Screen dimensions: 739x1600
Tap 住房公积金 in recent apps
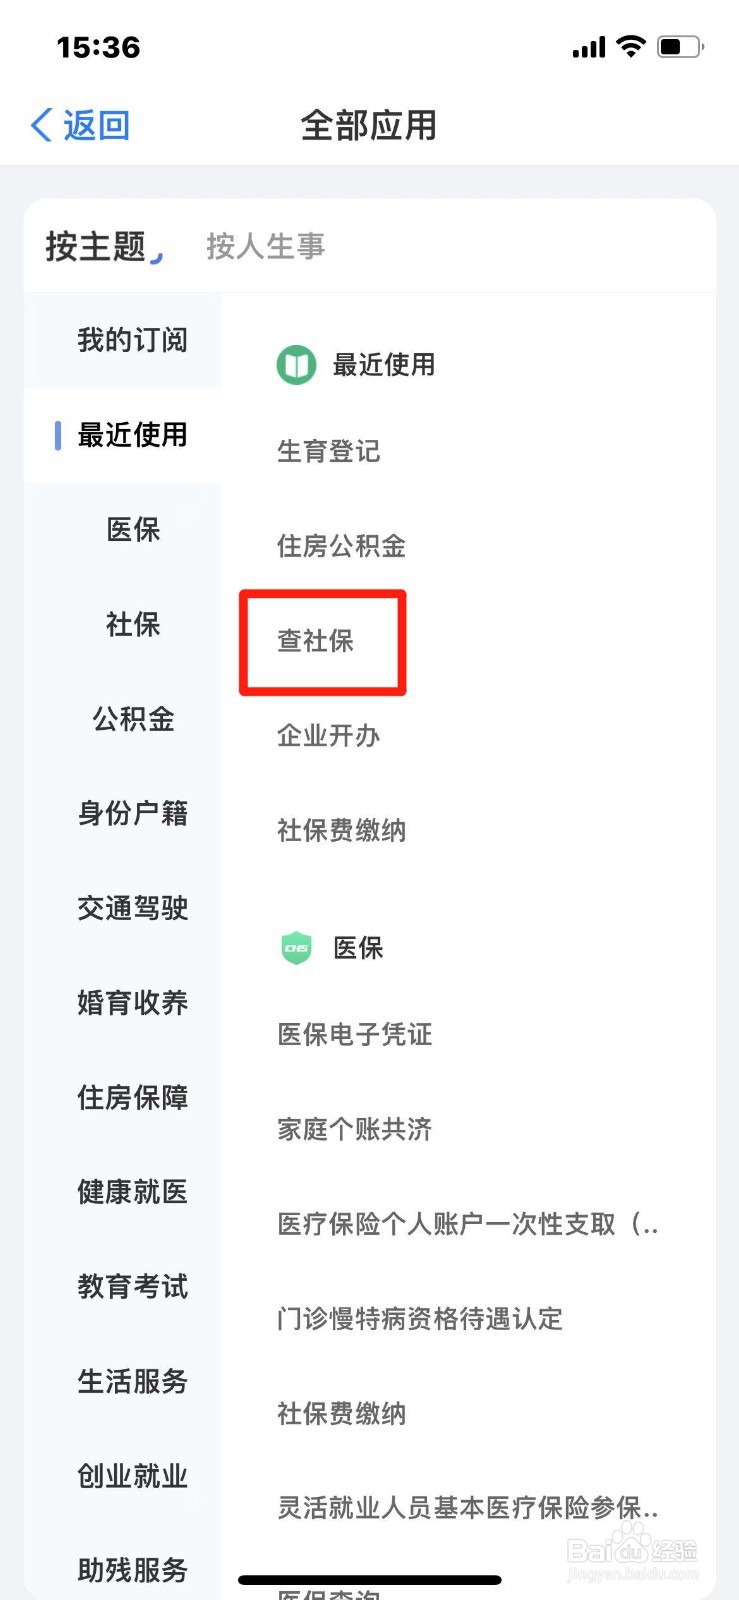pyautogui.click(x=341, y=546)
